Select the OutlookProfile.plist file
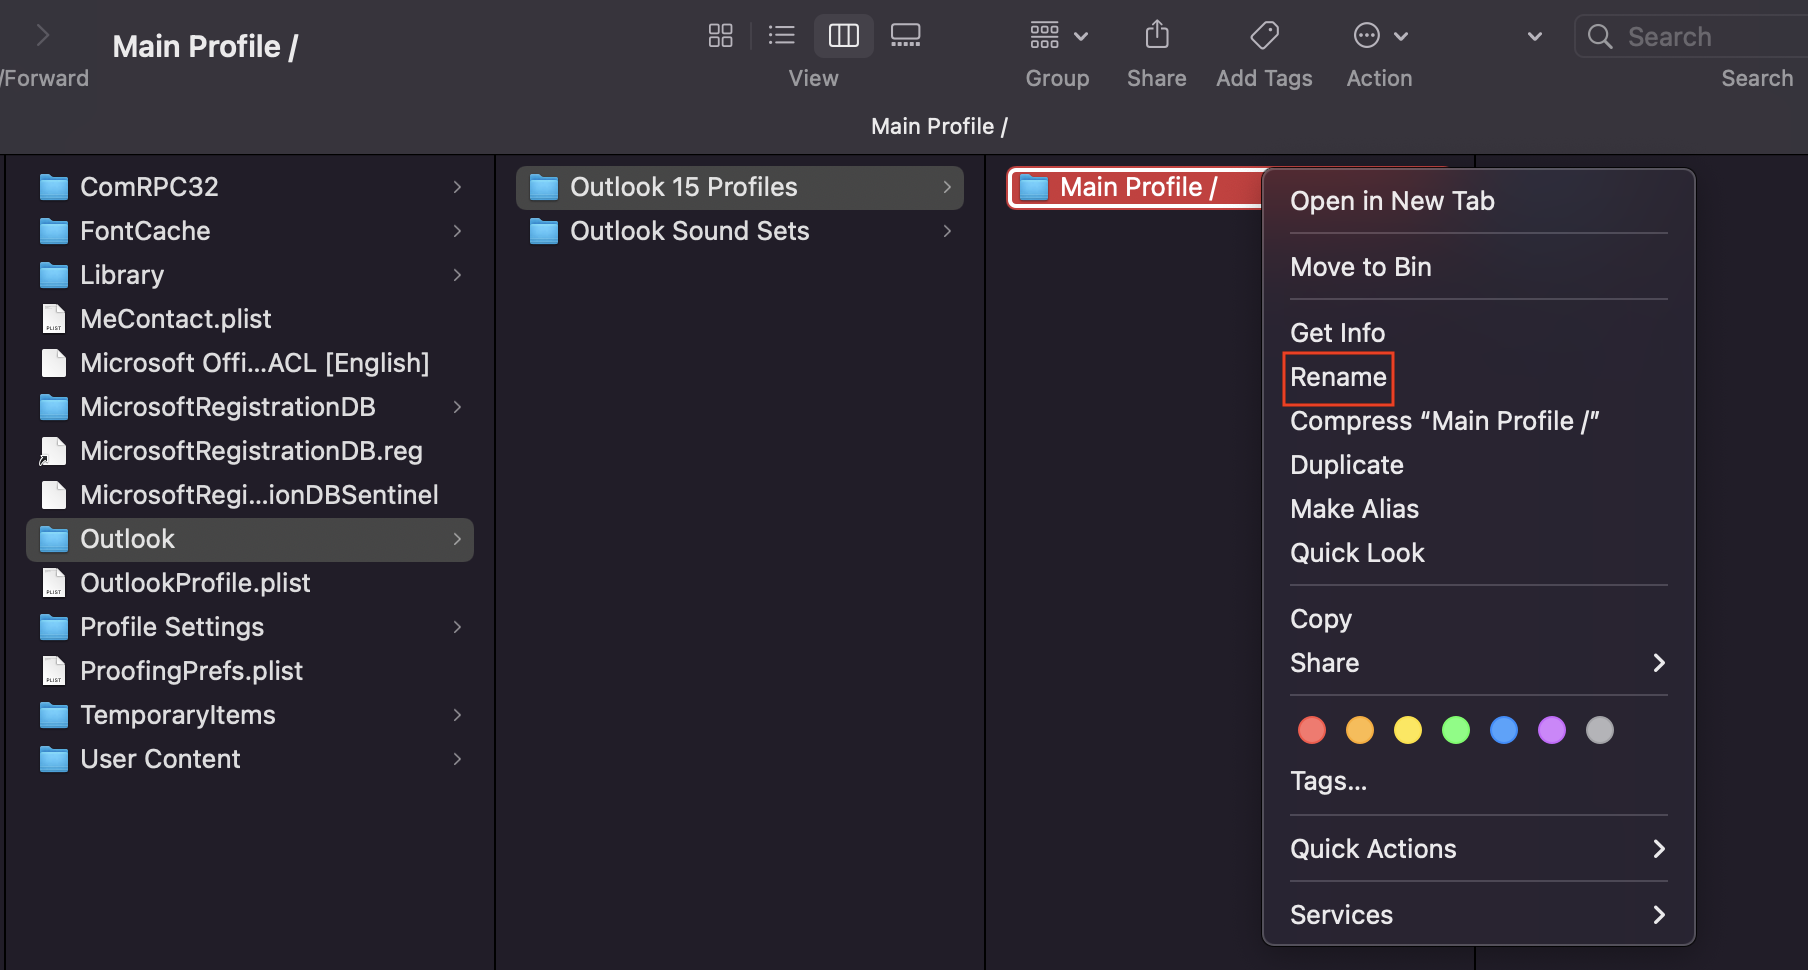Viewport: 1808px width, 970px height. point(195,583)
